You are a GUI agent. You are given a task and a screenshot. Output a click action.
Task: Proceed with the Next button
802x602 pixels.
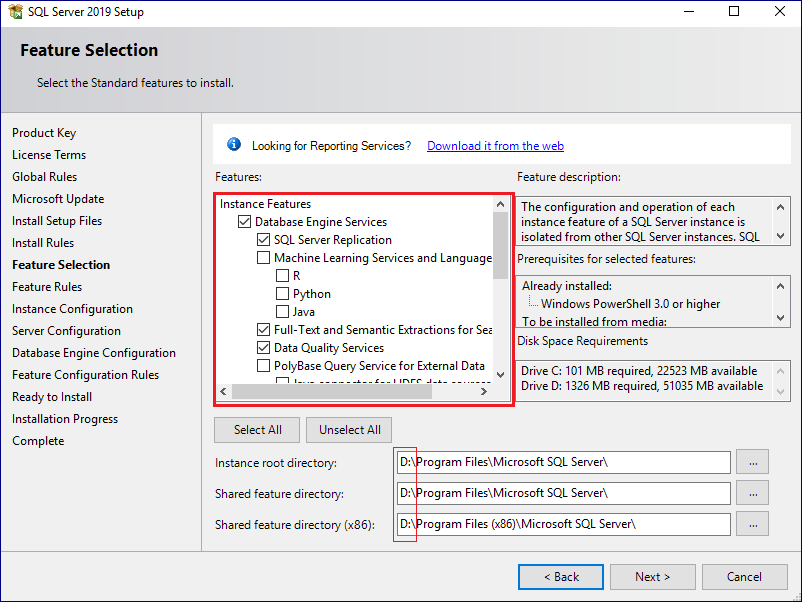click(x=653, y=577)
